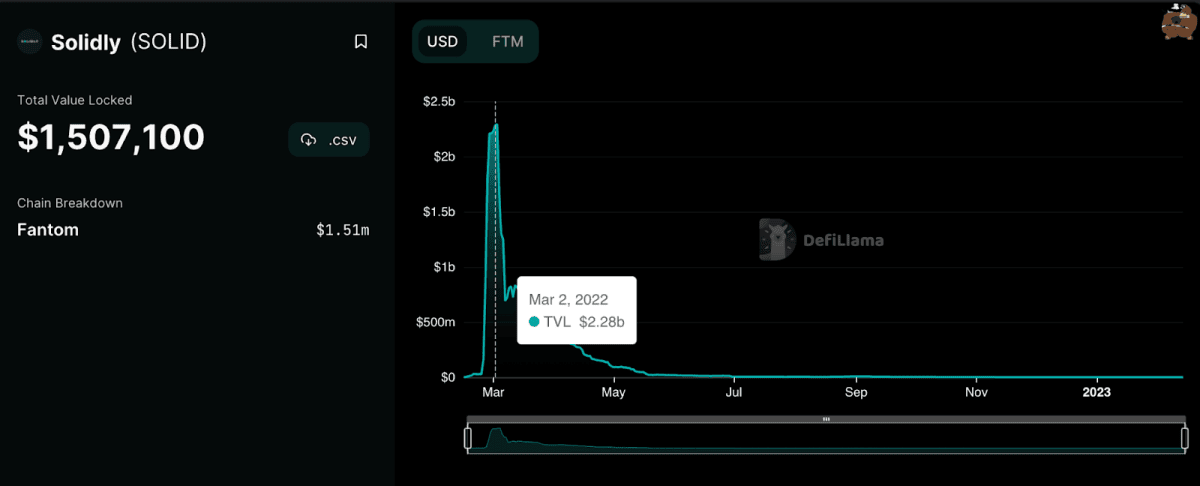This screenshot has height=486, width=1200.
Task: Click the Total Value Locked label
Action: [75, 100]
